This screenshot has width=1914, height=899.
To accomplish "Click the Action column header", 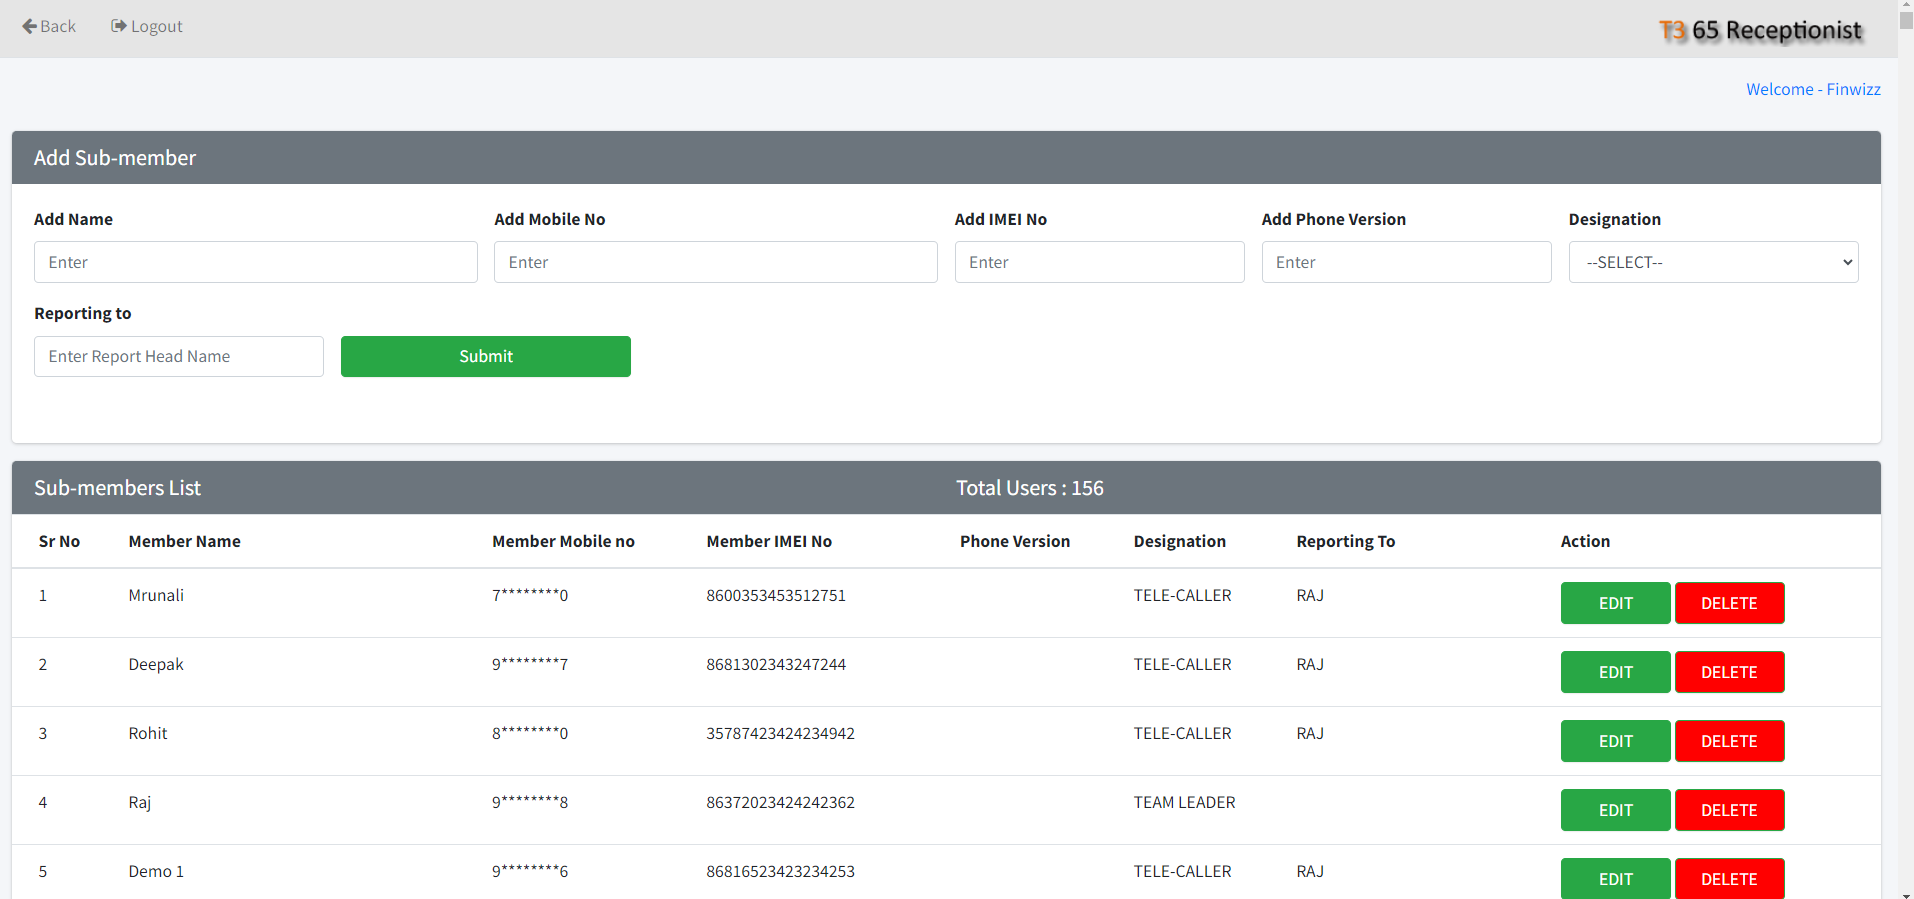I will pyautogui.click(x=1585, y=541).
